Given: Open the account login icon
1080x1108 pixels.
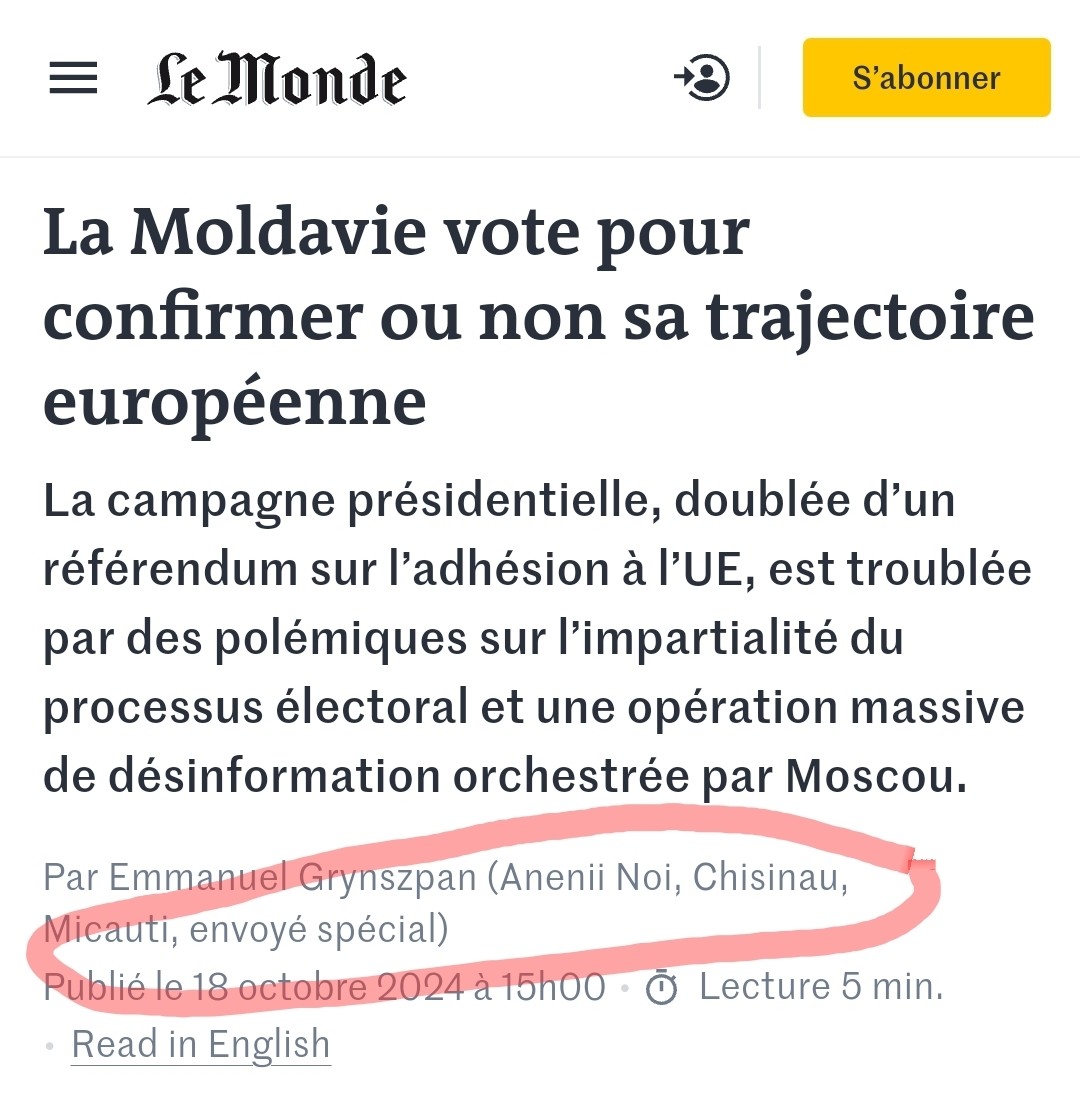Looking at the screenshot, I should 702,78.
